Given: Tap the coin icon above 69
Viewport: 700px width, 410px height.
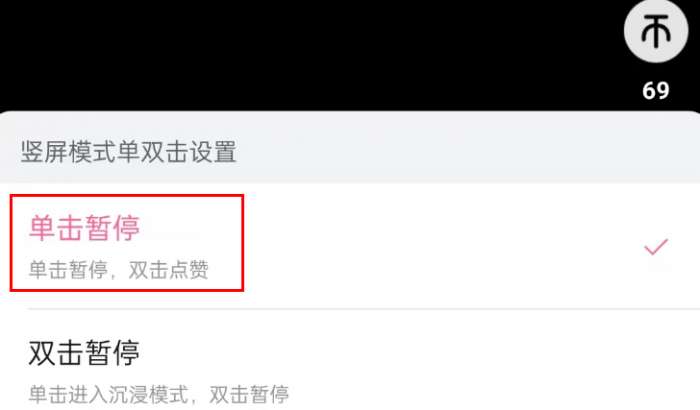Looking at the screenshot, I should 655,31.
